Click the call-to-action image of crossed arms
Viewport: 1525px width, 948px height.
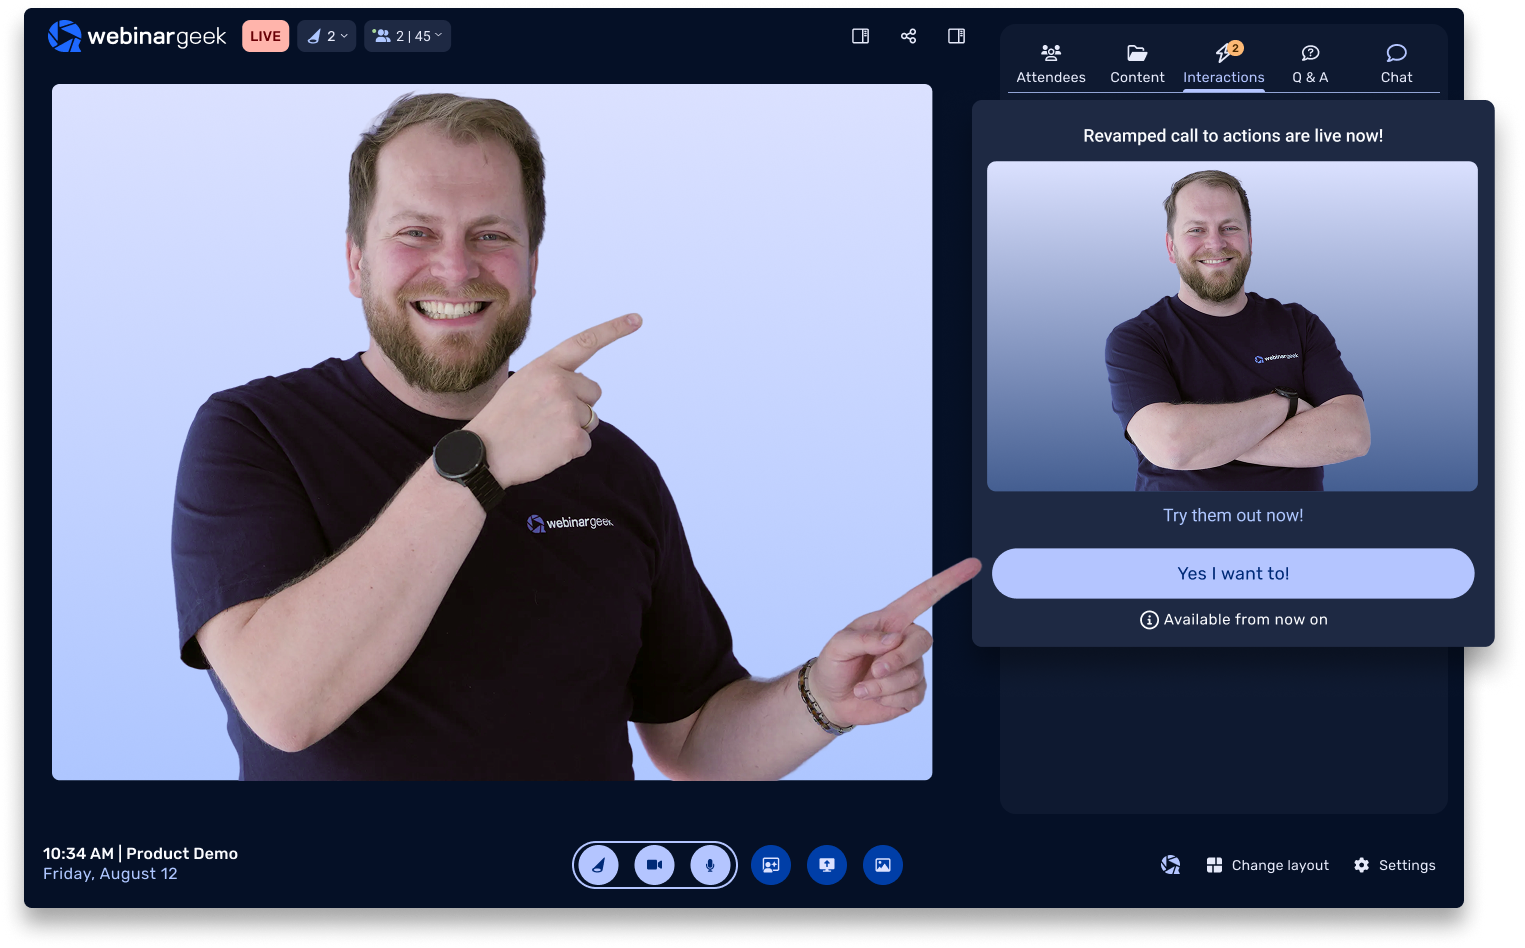point(1232,326)
